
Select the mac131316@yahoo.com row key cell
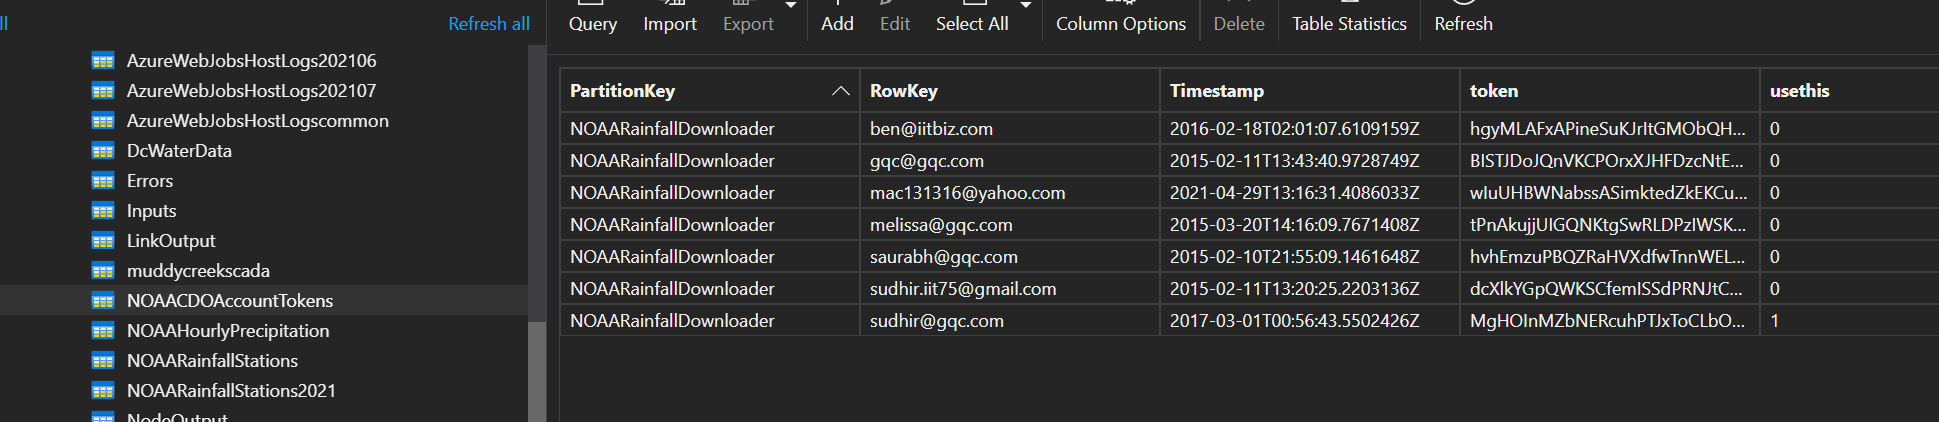1010,193
